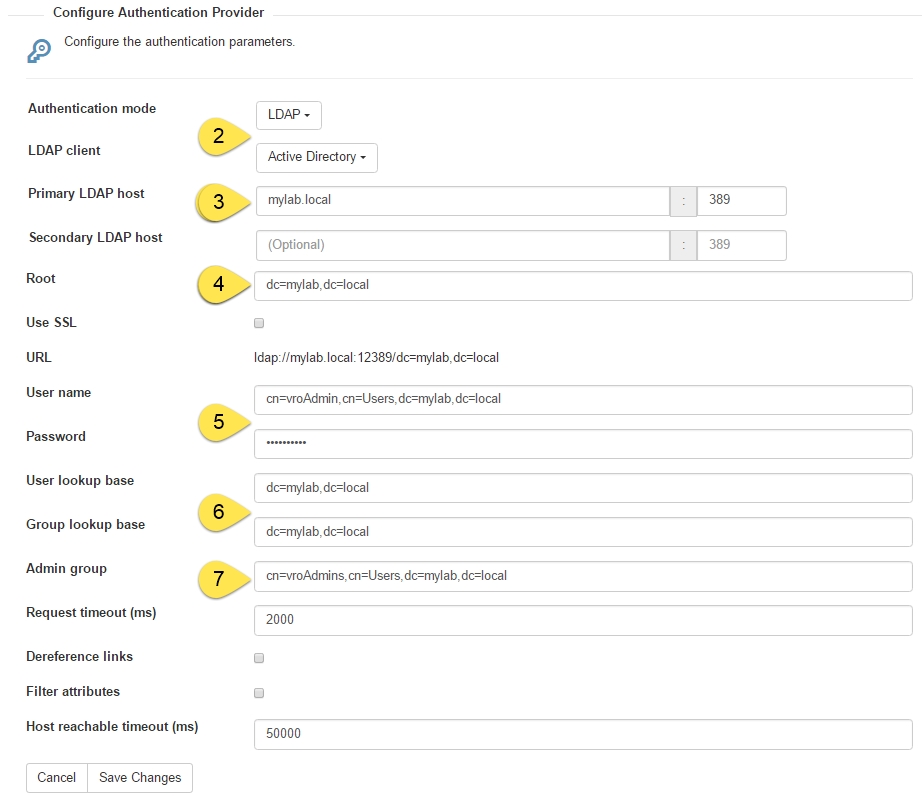Click the yellow step 4 callout marker
The height and width of the screenshot is (796, 922).
(x=220, y=285)
